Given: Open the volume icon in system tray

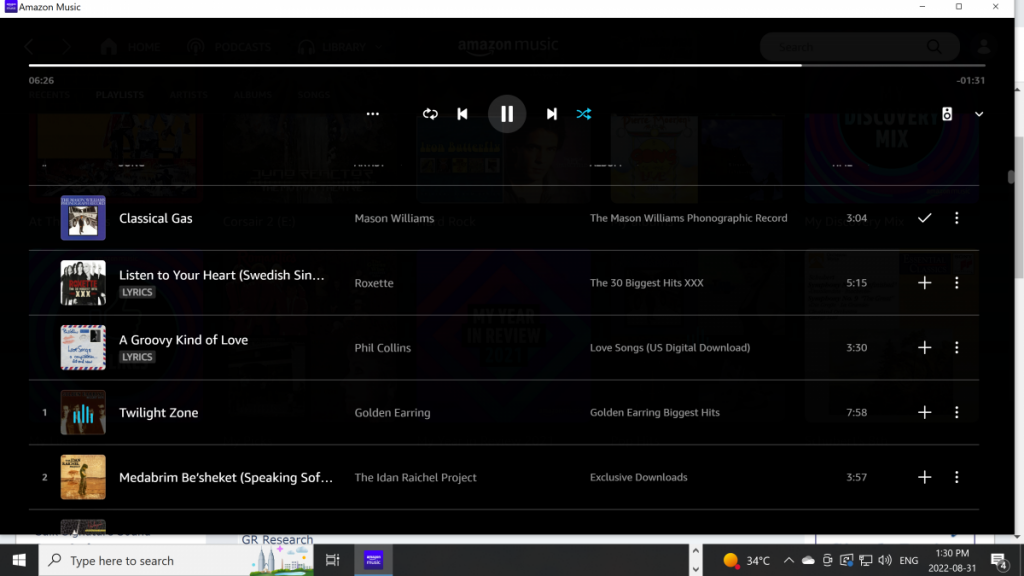Looking at the screenshot, I should pyautogui.click(x=885, y=560).
